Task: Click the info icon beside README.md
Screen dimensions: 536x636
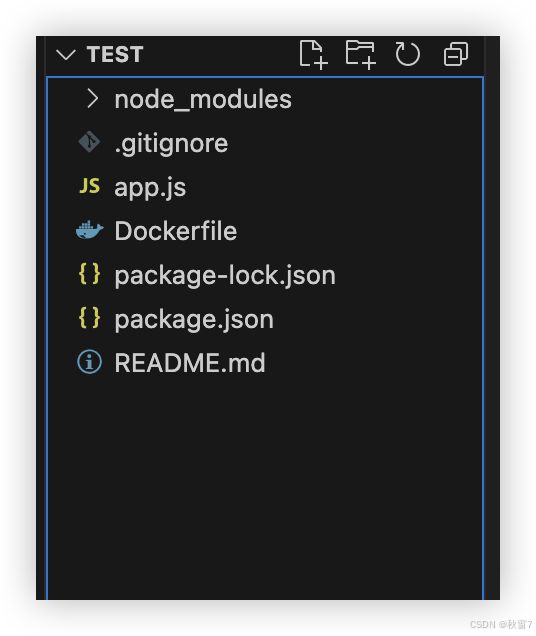Action: (x=89, y=361)
